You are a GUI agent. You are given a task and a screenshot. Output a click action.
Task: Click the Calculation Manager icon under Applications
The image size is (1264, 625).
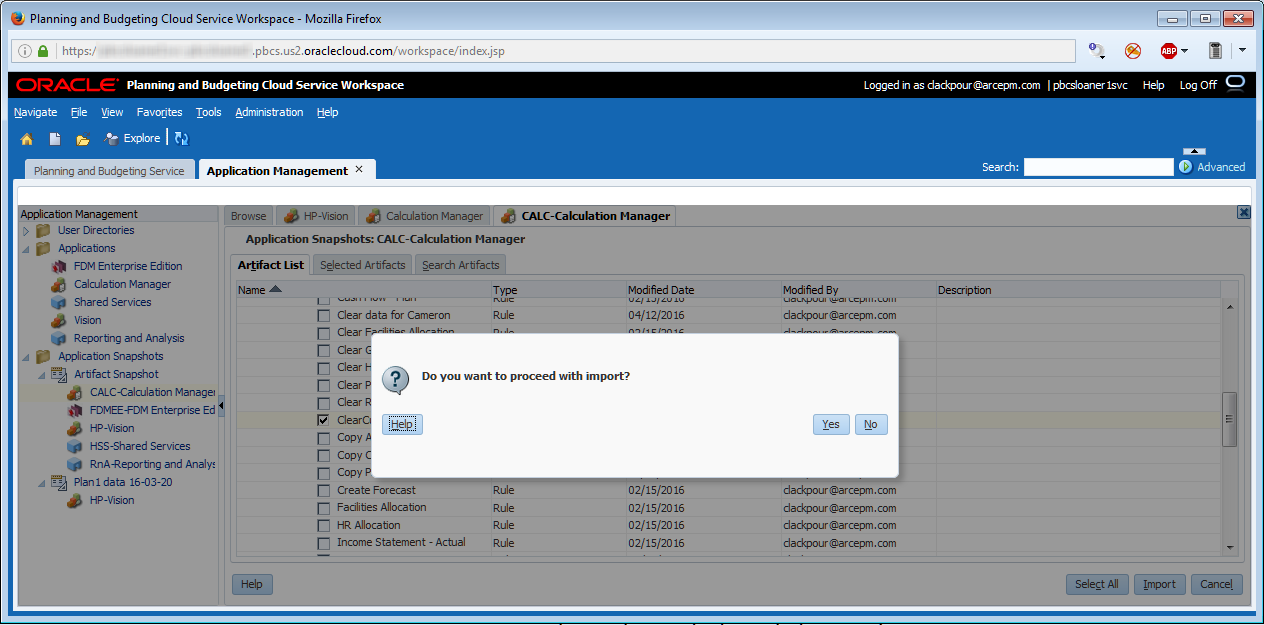click(x=57, y=284)
